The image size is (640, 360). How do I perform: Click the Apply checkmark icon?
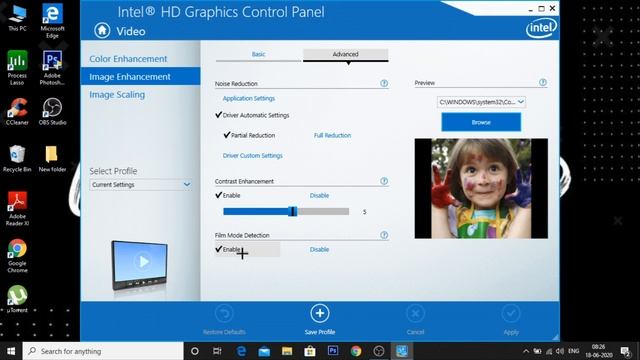click(x=511, y=313)
